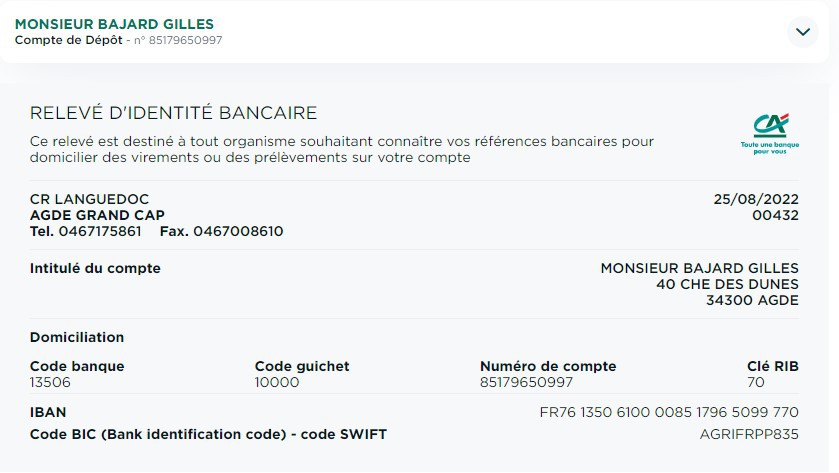Screen dimensions: 839x473
Task: Expand the account selector chevron
Action: (803, 32)
